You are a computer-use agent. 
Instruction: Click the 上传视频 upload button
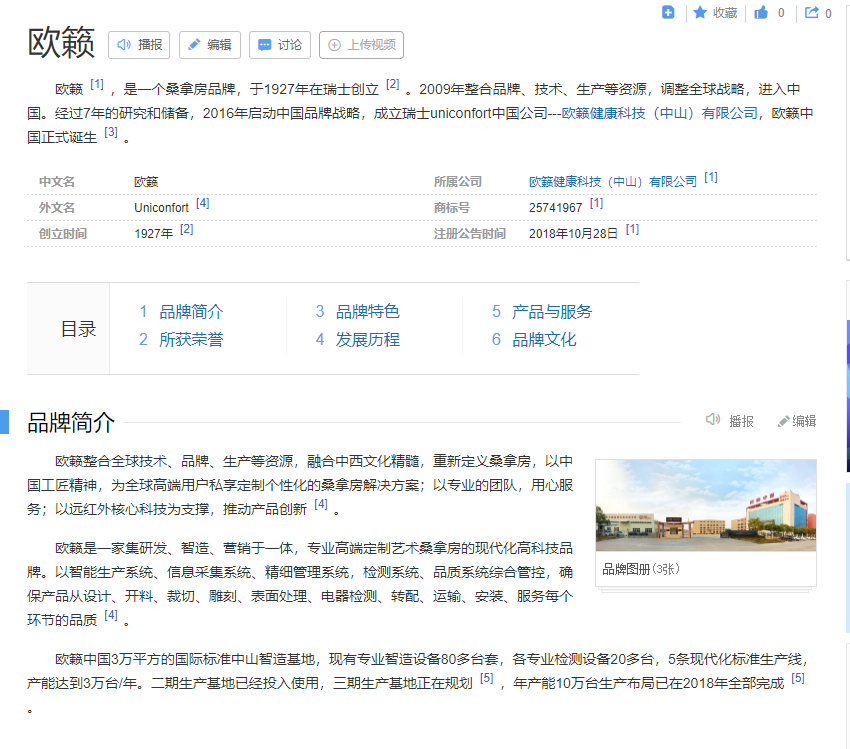362,45
